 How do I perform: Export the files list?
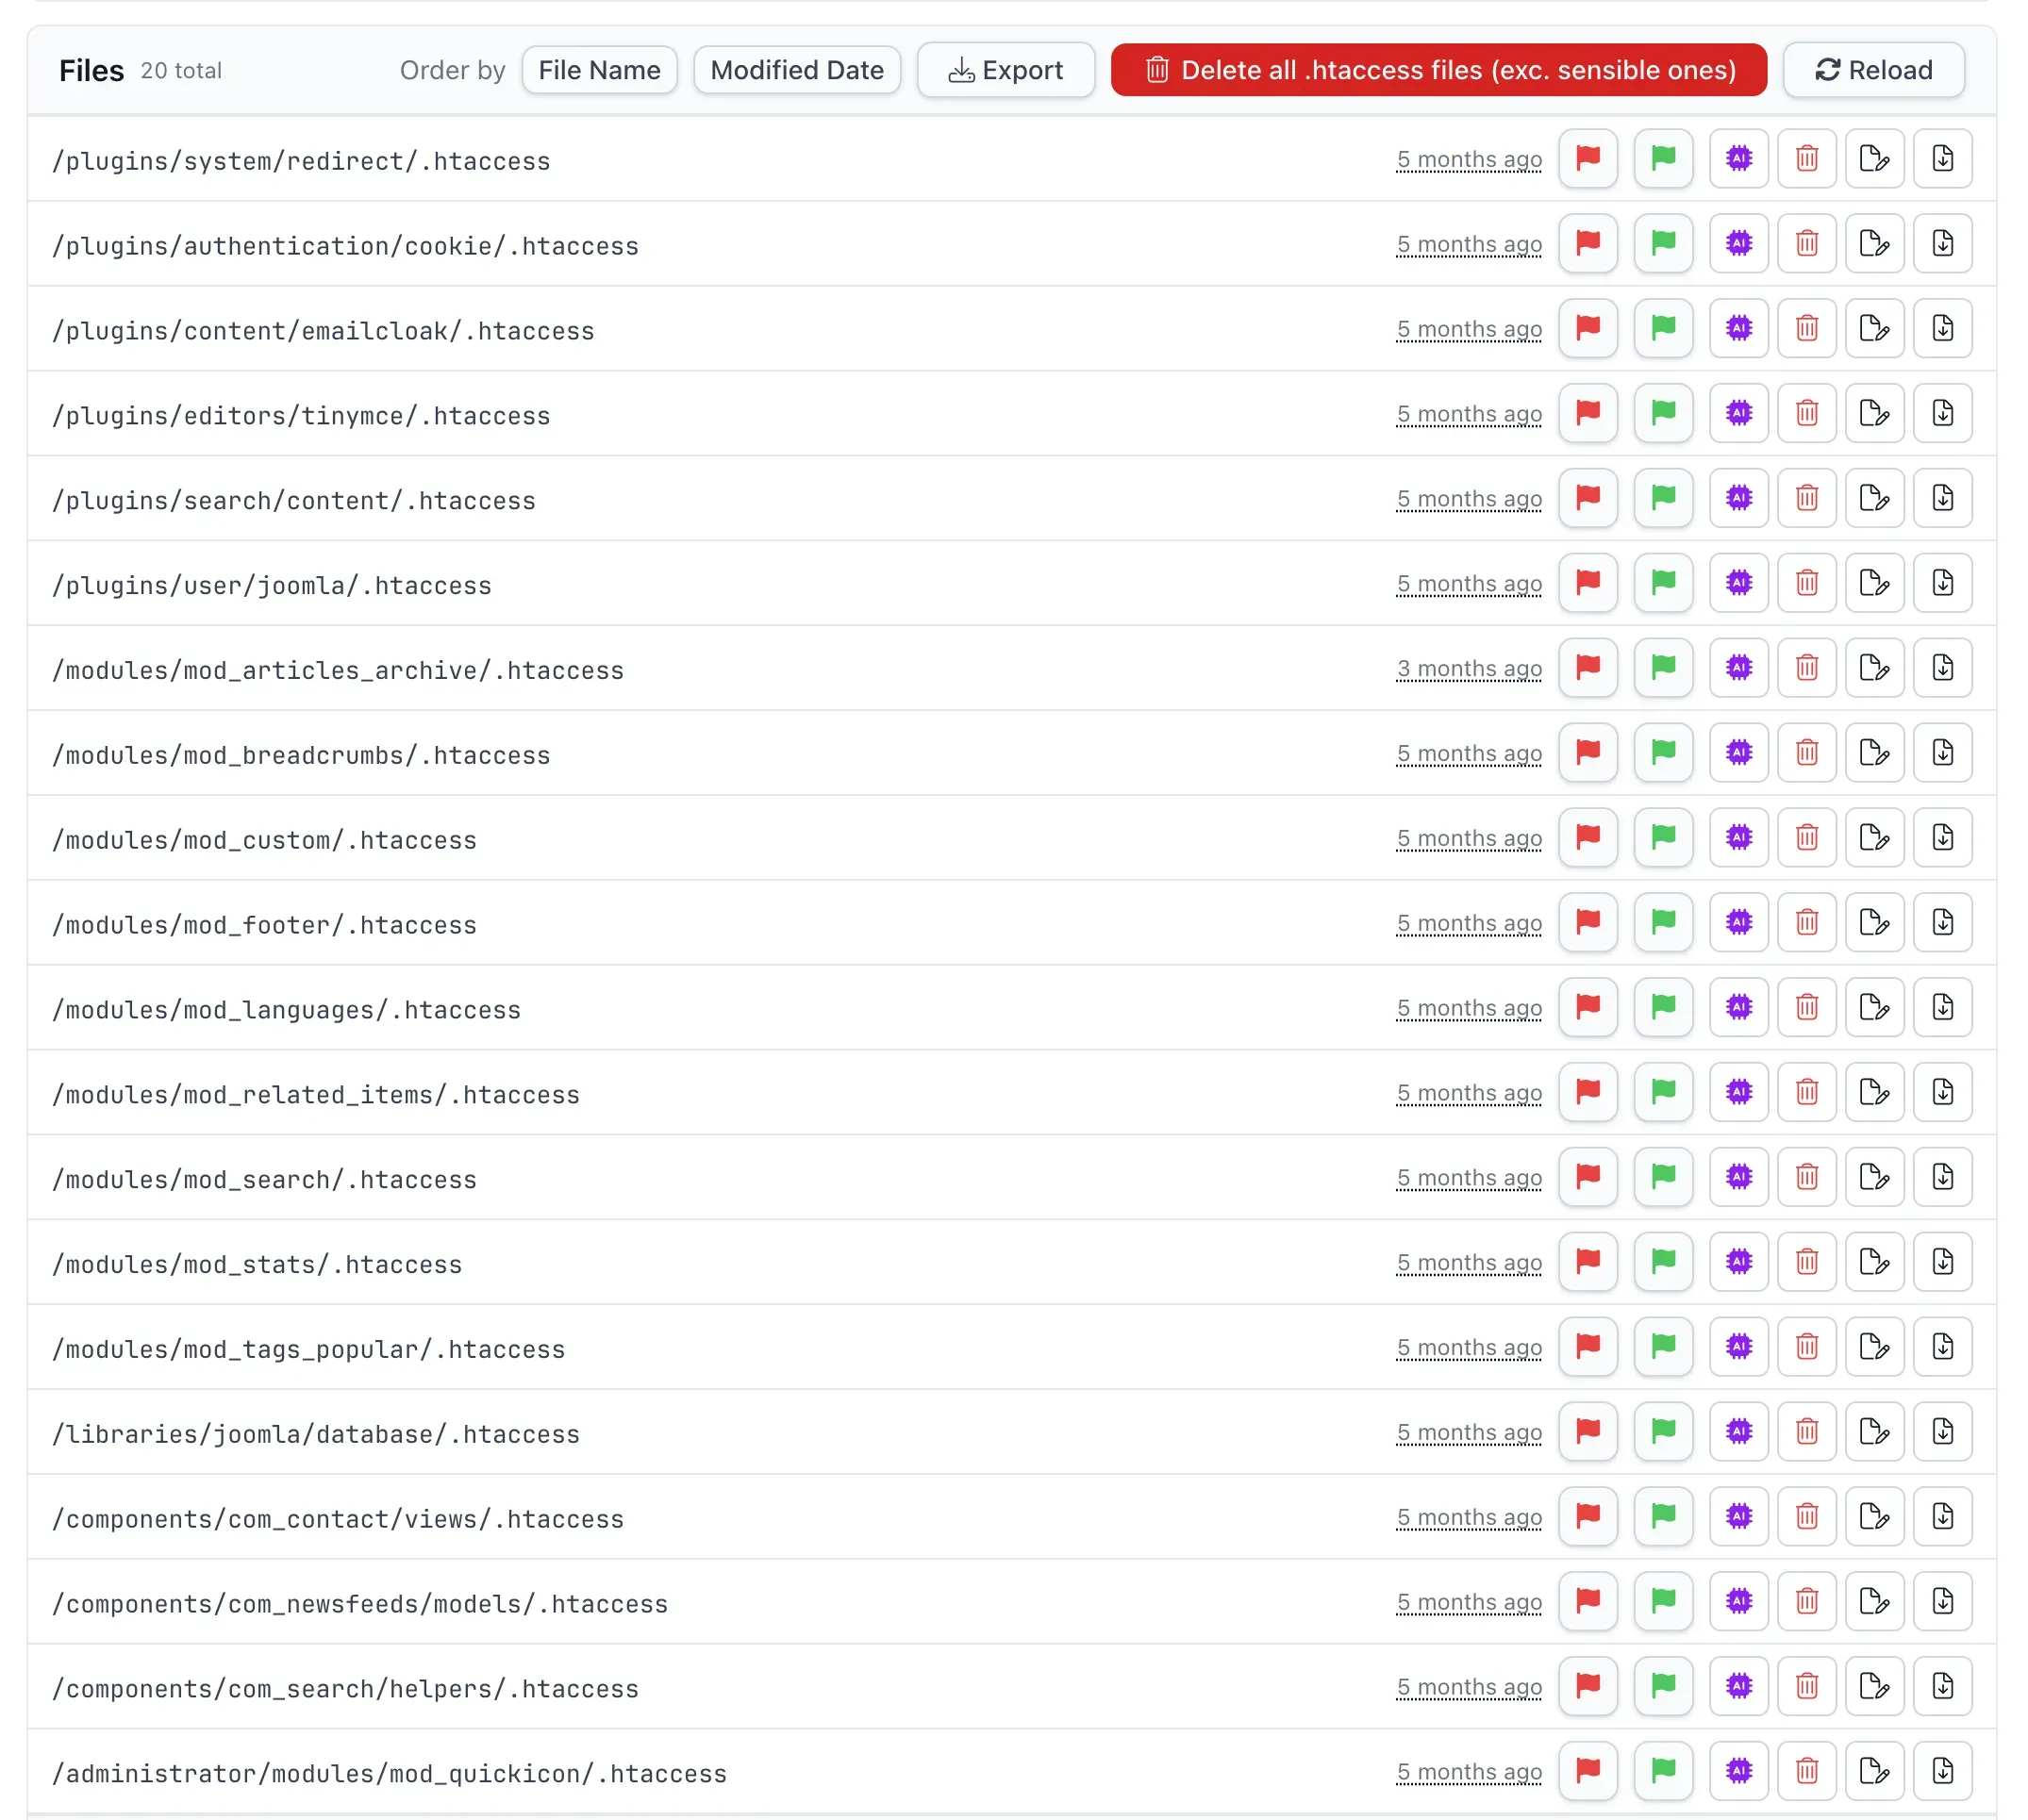[x=1005, y=70]
